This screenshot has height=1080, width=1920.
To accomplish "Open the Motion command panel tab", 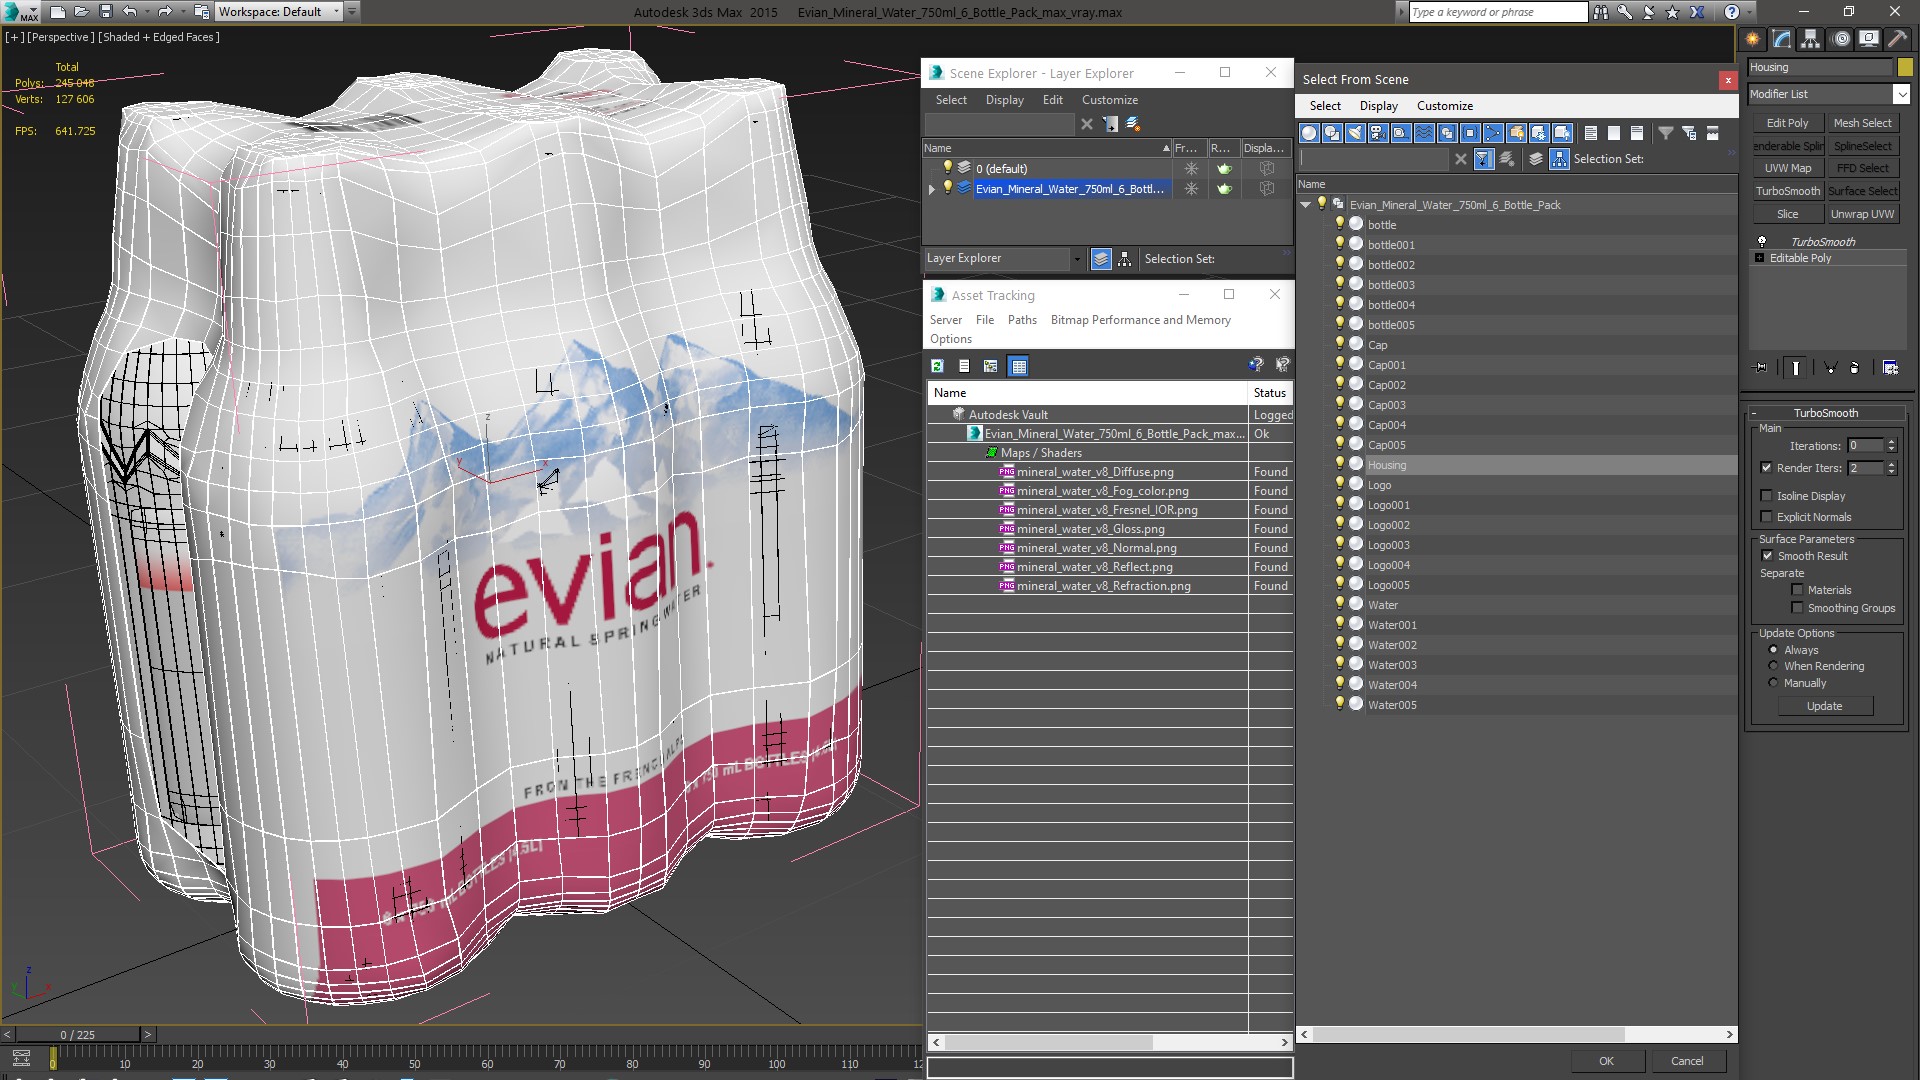I will (1840, 39).
